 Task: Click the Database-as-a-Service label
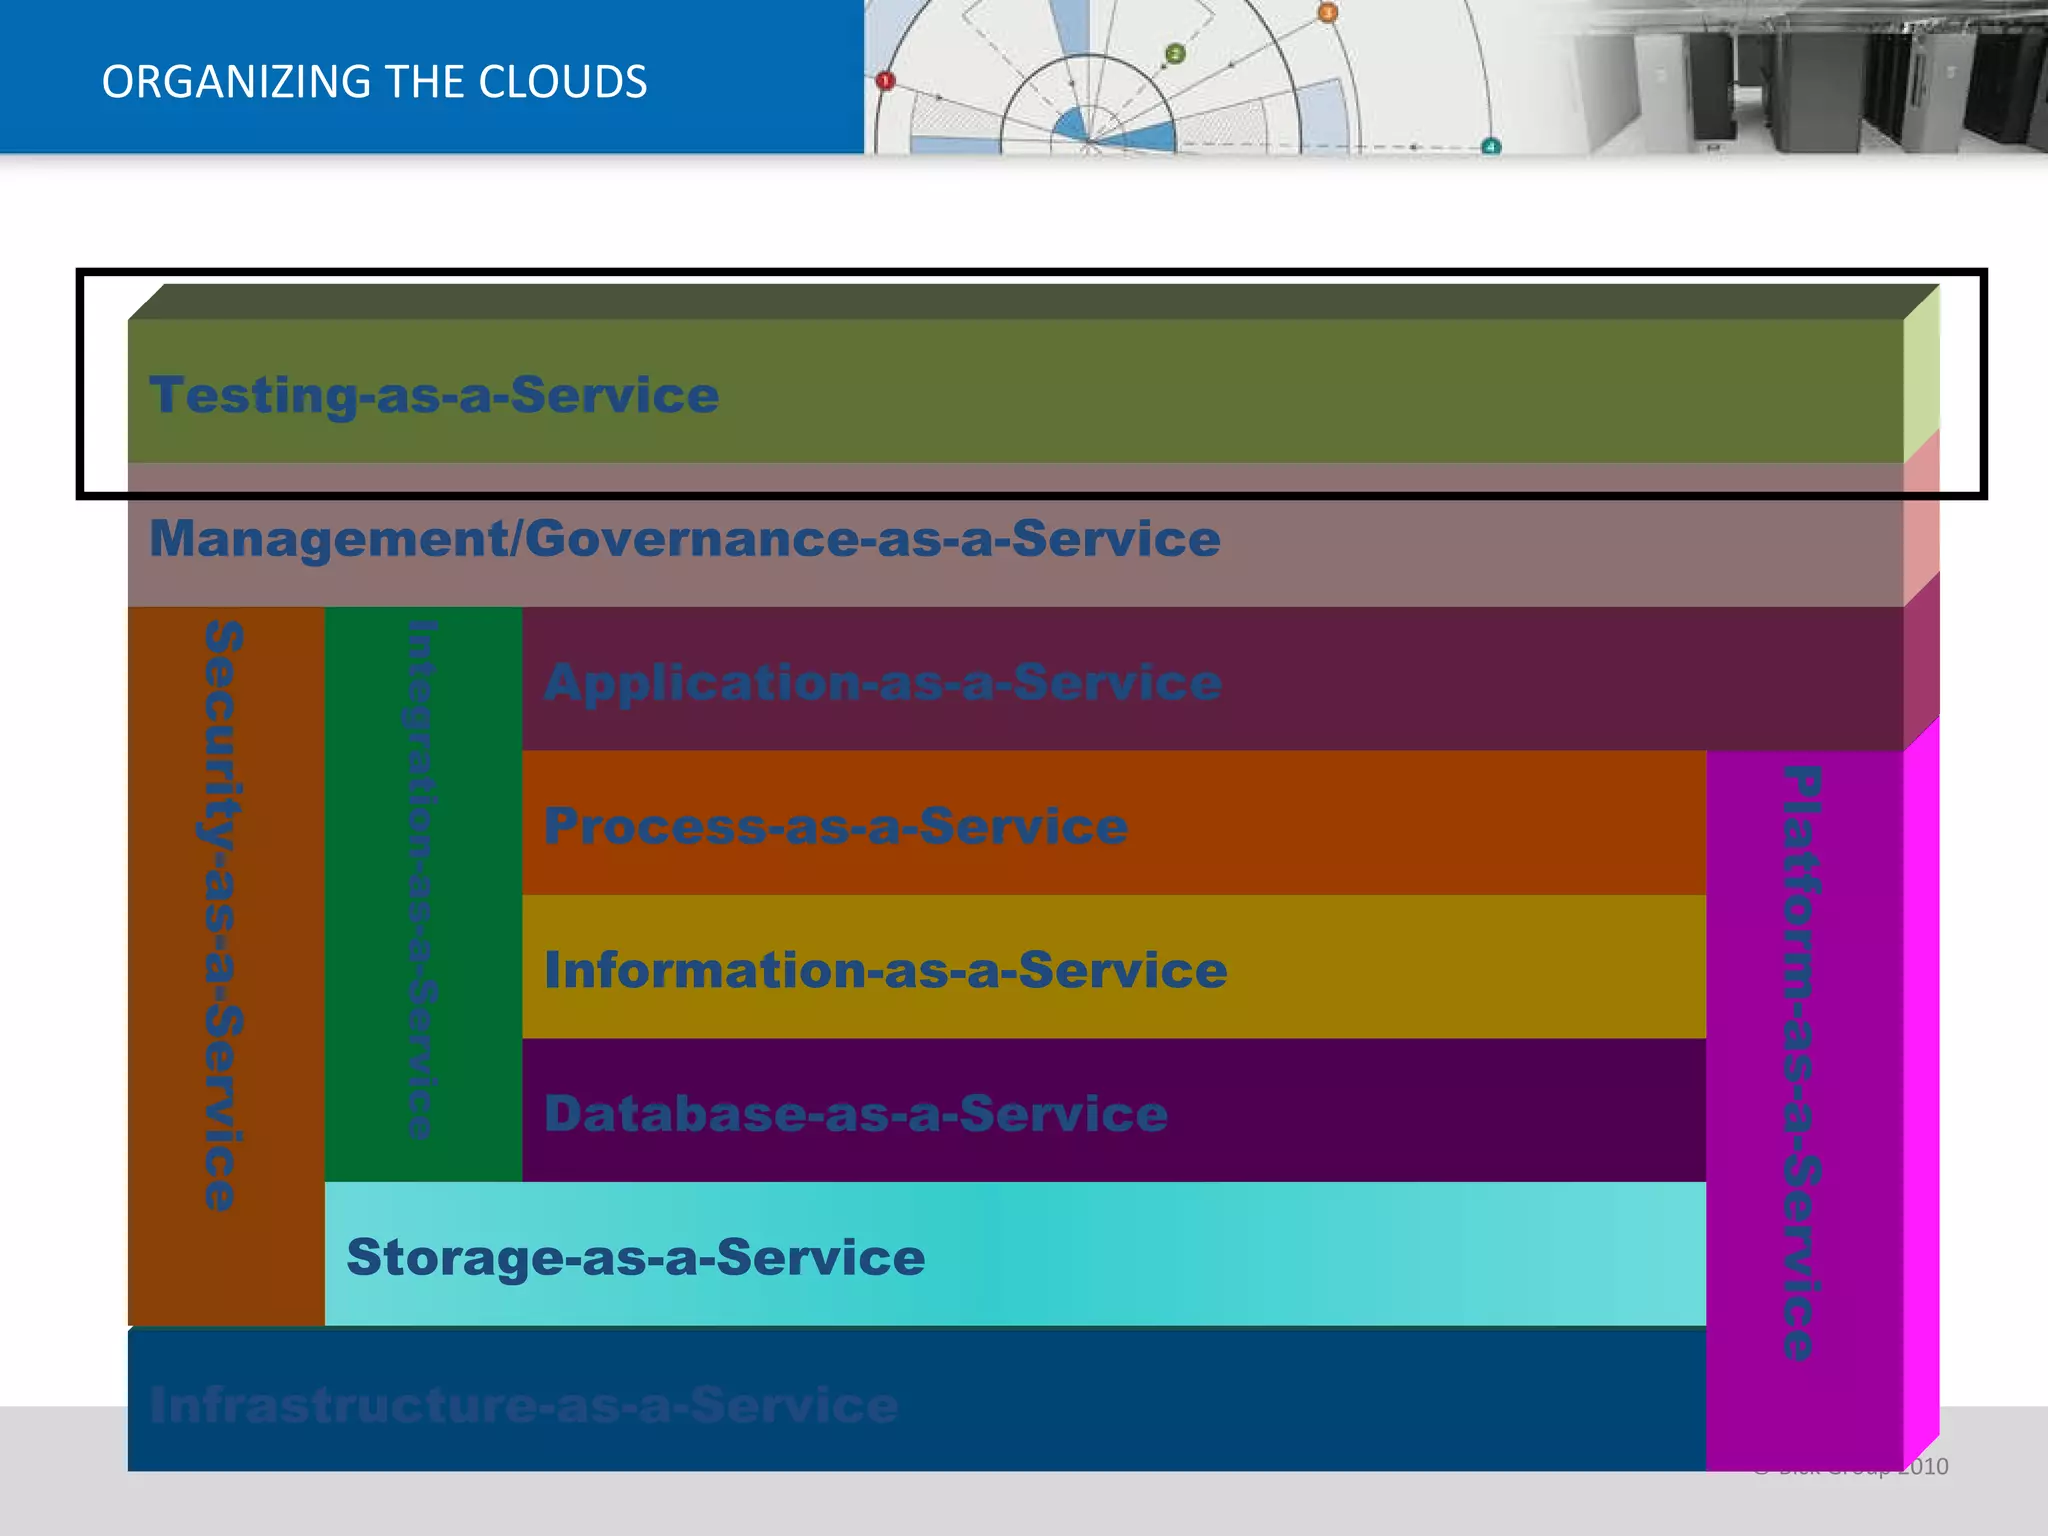pyautogui.click(x=856, y=1114)
